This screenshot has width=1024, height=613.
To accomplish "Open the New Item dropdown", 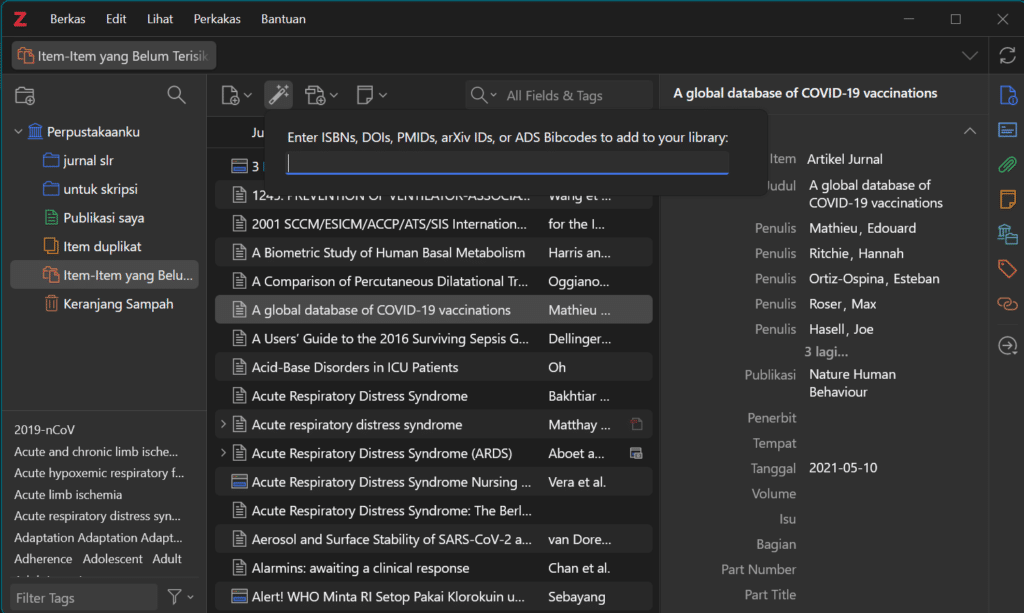I will (x=236, y=95).
